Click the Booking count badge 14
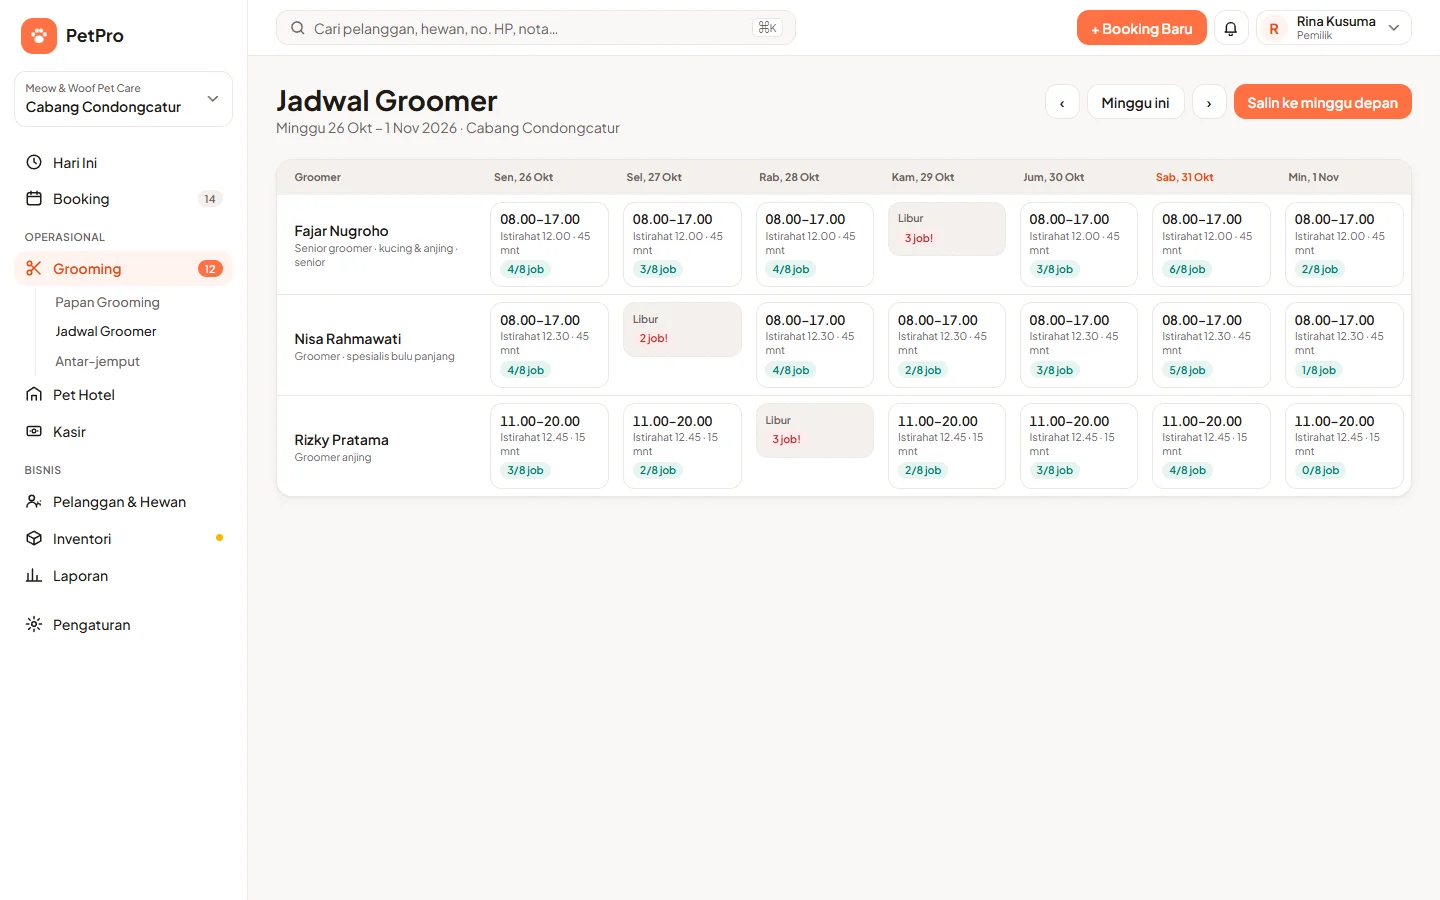 point(210,199)
